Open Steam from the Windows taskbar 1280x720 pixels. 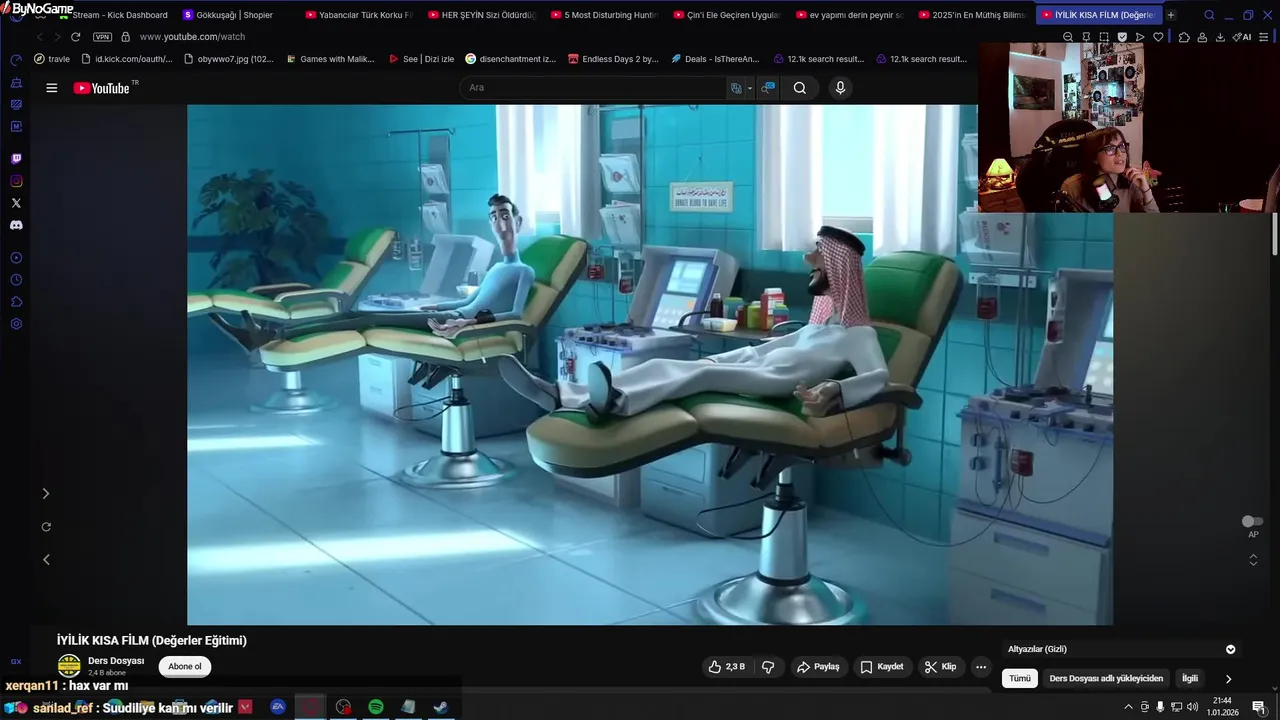coord(440,707)
